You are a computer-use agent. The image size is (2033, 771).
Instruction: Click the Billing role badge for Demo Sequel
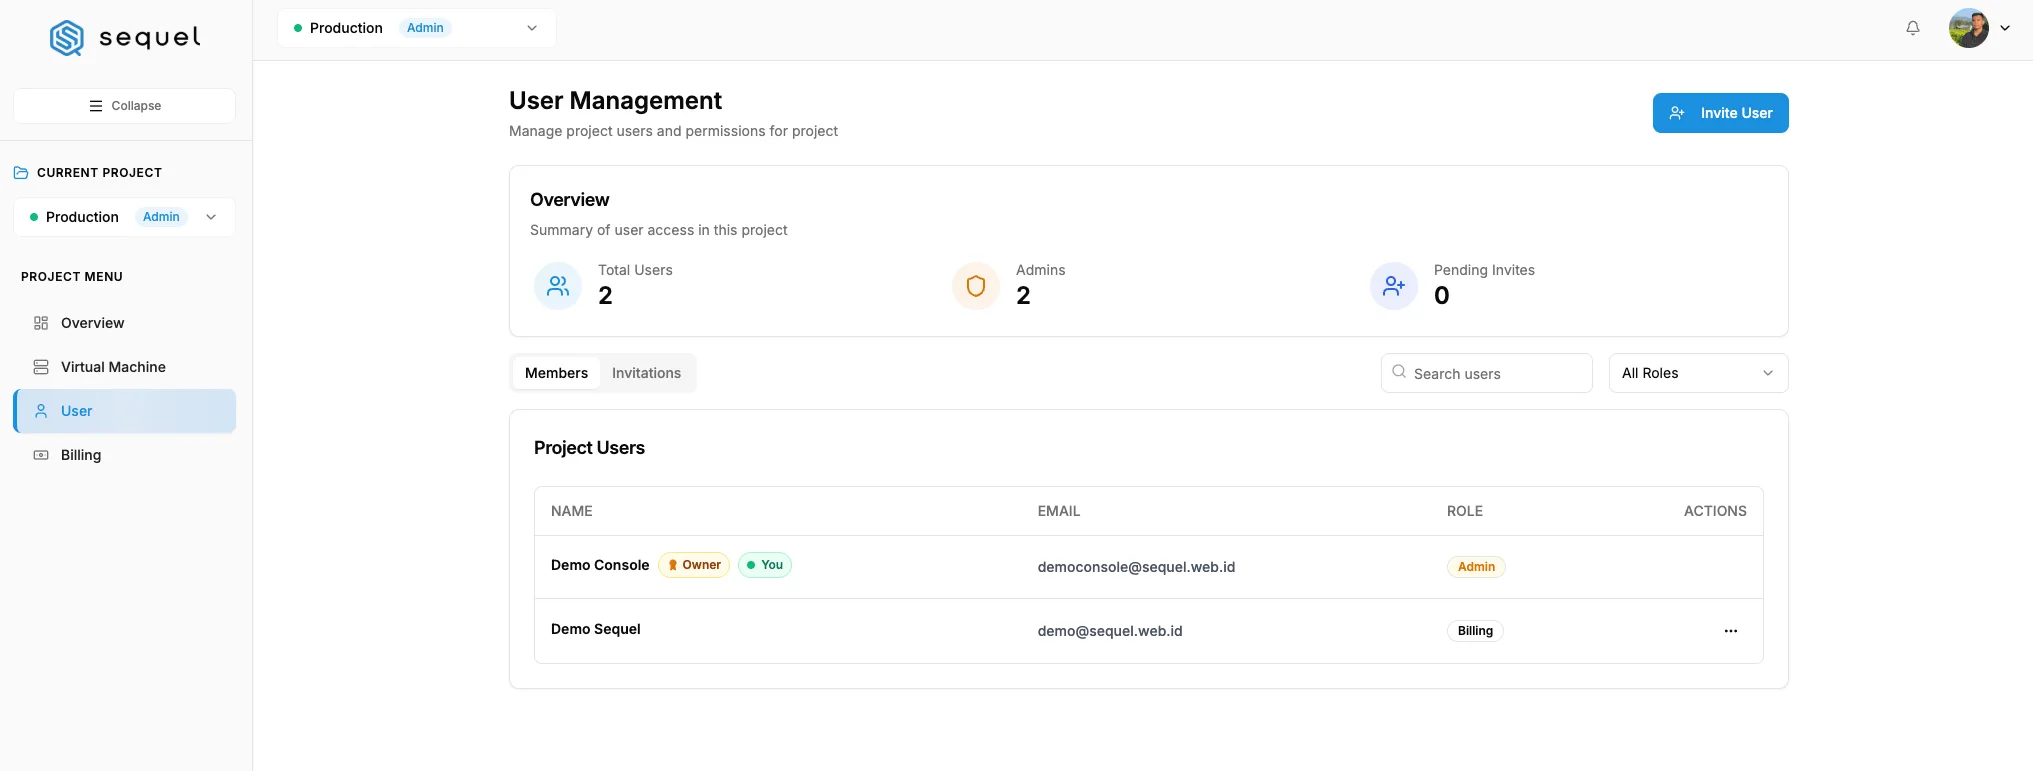[x=1475, y=631]
